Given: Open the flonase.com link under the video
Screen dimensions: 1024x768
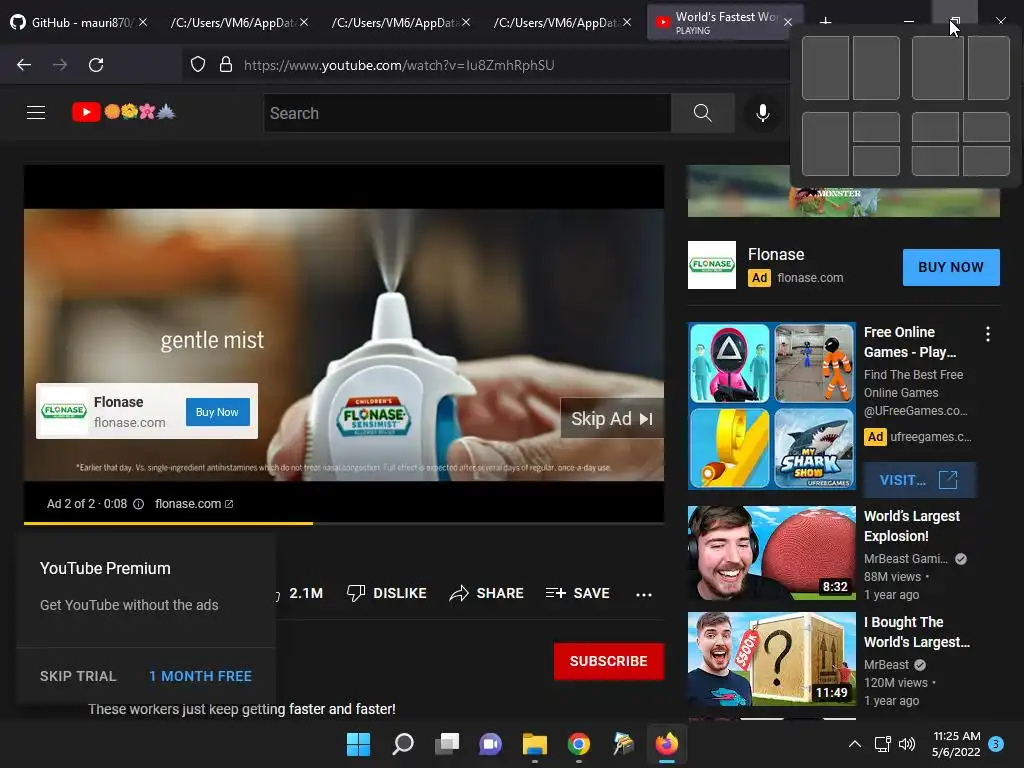Looking at the screenshot, I should (x=194, y=504).
